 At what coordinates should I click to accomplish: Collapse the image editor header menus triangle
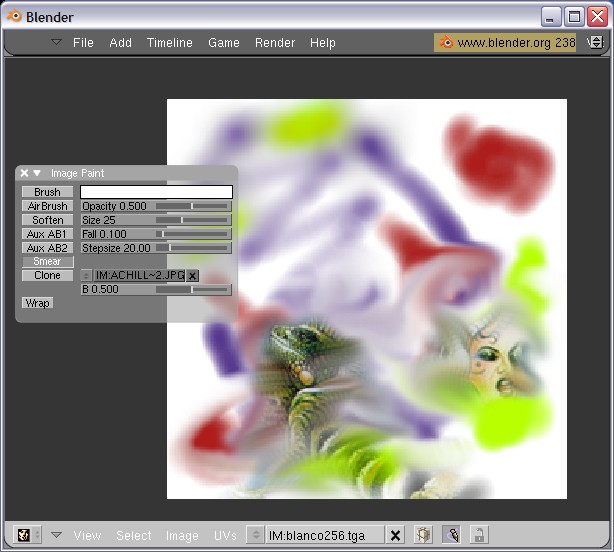click(x=56, y=535)
